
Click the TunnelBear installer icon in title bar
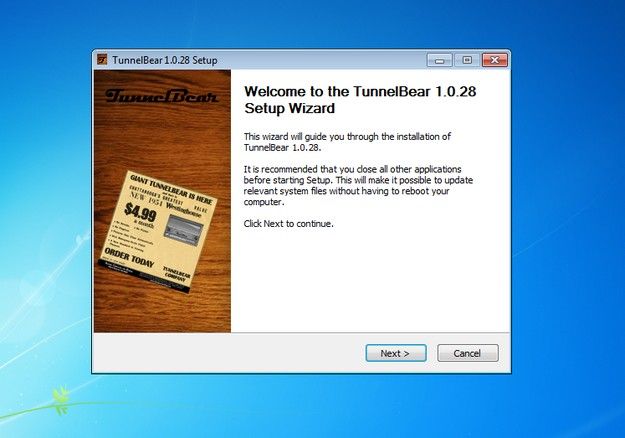click(102, 60)
